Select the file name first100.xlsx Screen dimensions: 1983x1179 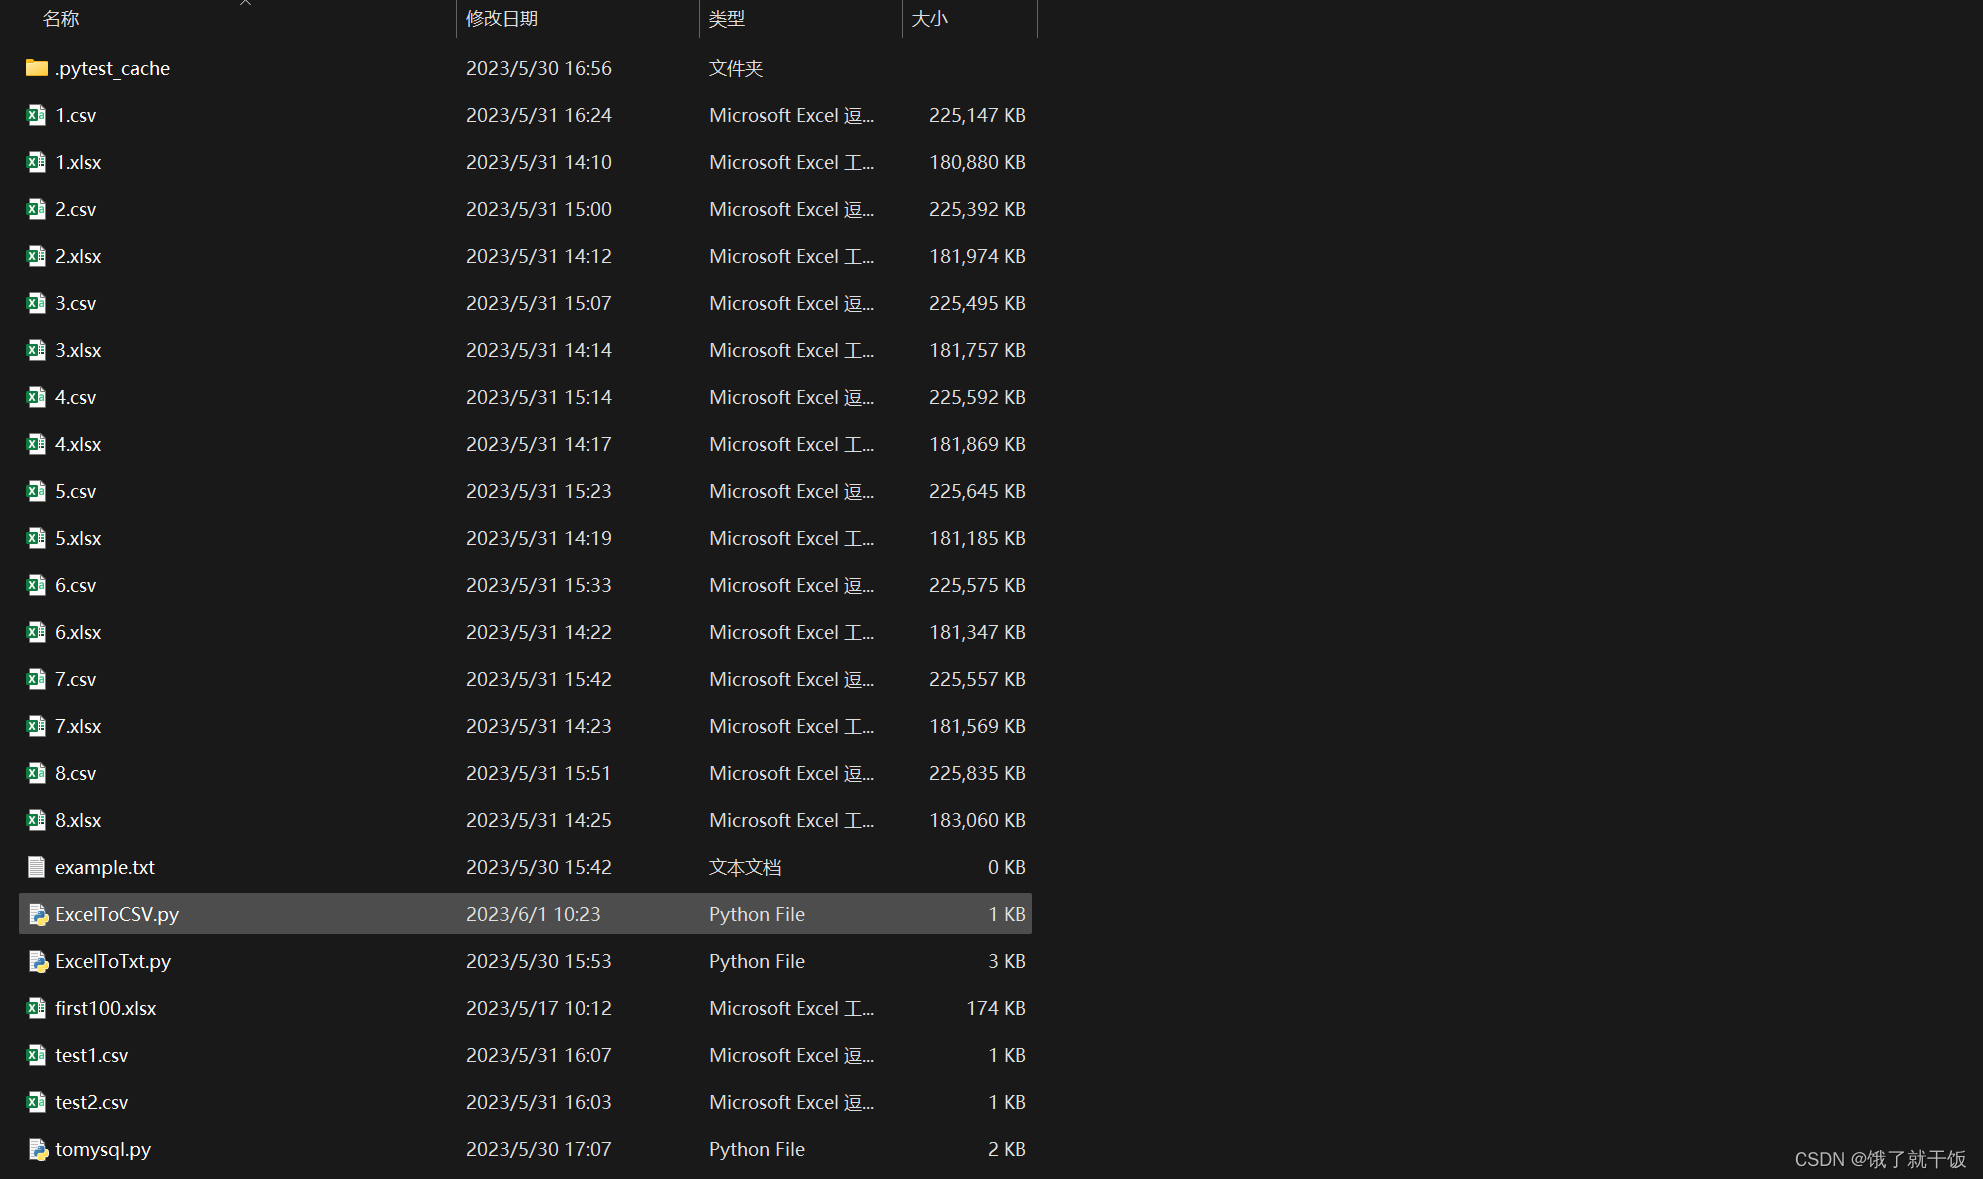click(x=106, y=1008)
